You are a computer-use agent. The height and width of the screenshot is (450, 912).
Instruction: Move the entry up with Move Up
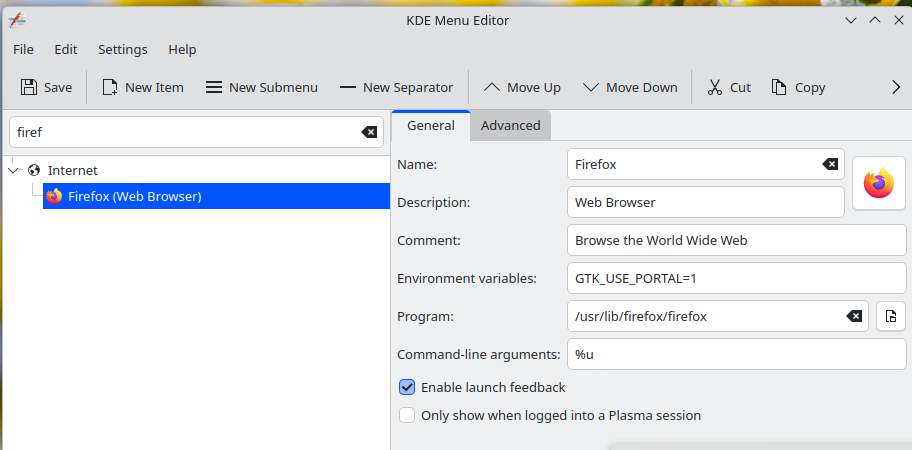522,88
